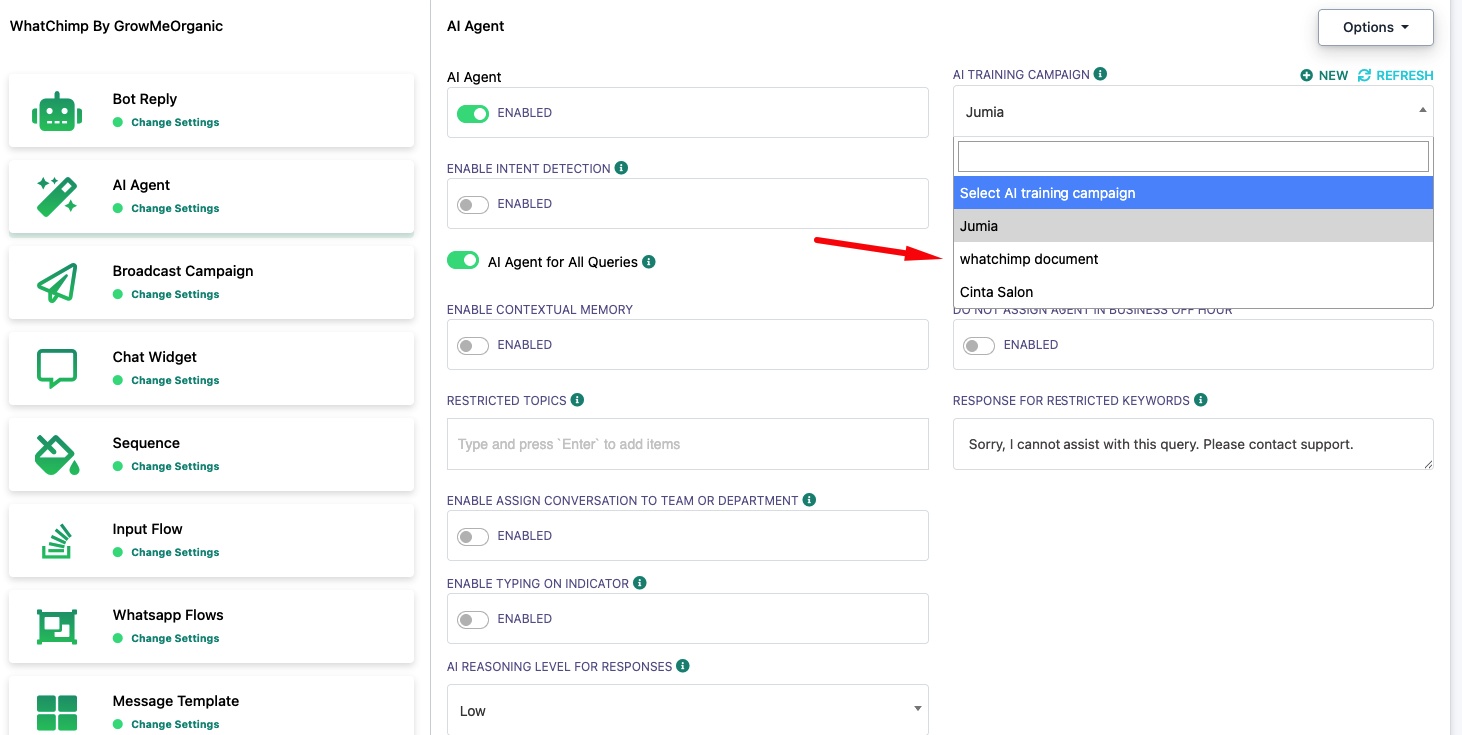Choose 'Select AI training campaign' option
The image size is (1462, 735).
(1193, 193)
